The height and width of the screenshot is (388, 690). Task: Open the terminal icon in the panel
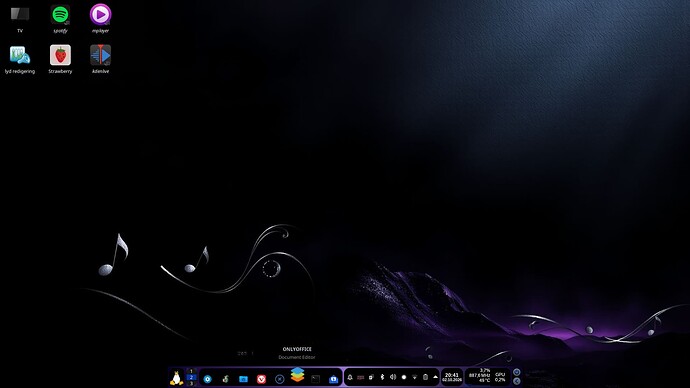pos(316,379)
